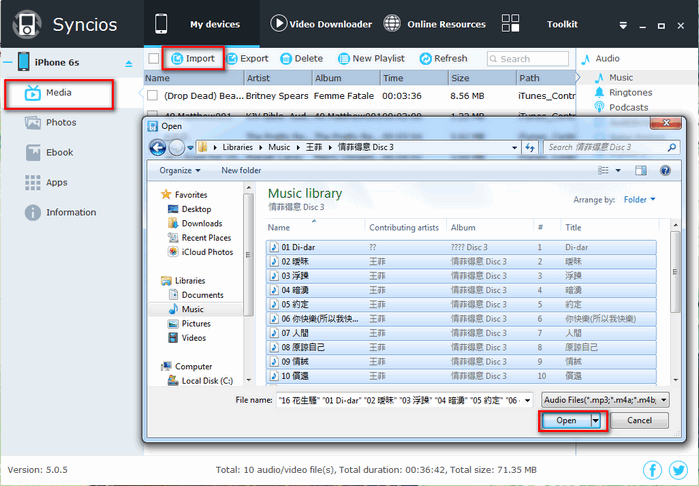Click the Online Resources globe icon
The image size is (699, 486).
pyautogui.click(x=392, y=23)
